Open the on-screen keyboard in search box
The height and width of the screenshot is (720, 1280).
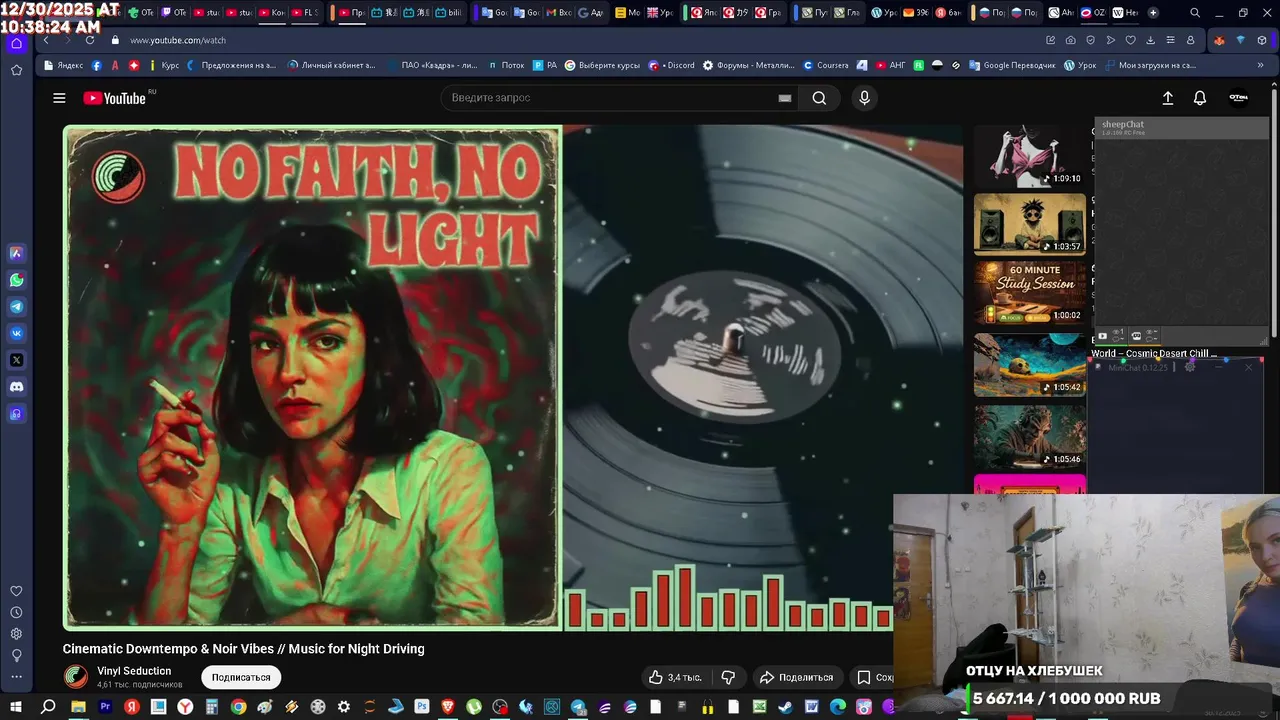tap(785, 98)
